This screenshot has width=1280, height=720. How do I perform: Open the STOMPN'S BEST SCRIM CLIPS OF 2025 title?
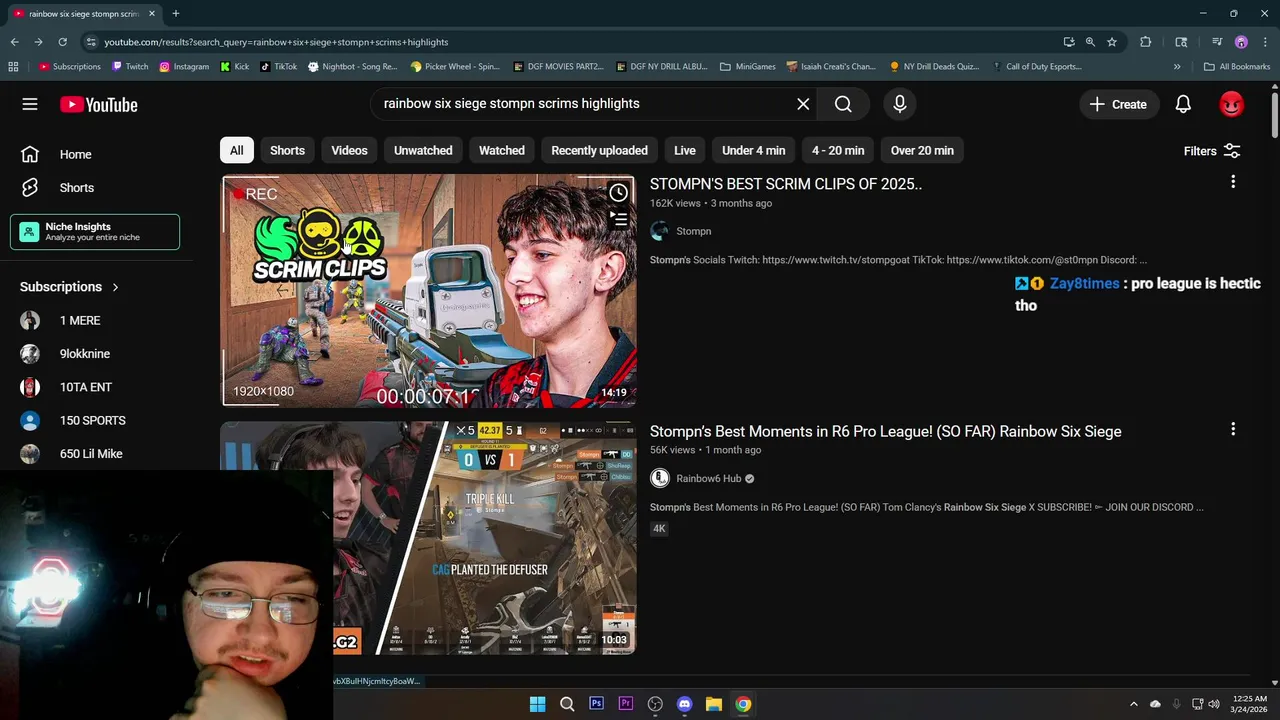tap(786, 184)
